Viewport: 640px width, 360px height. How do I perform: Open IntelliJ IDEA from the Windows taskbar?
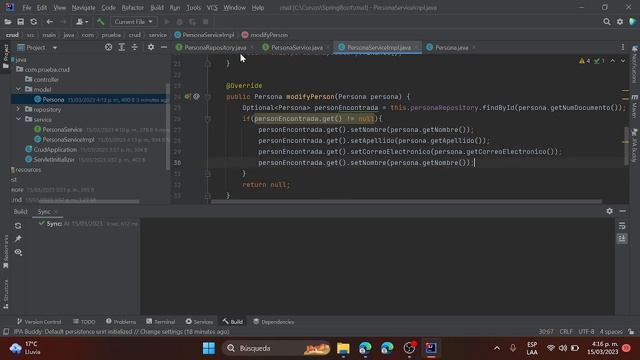(431, 348)
